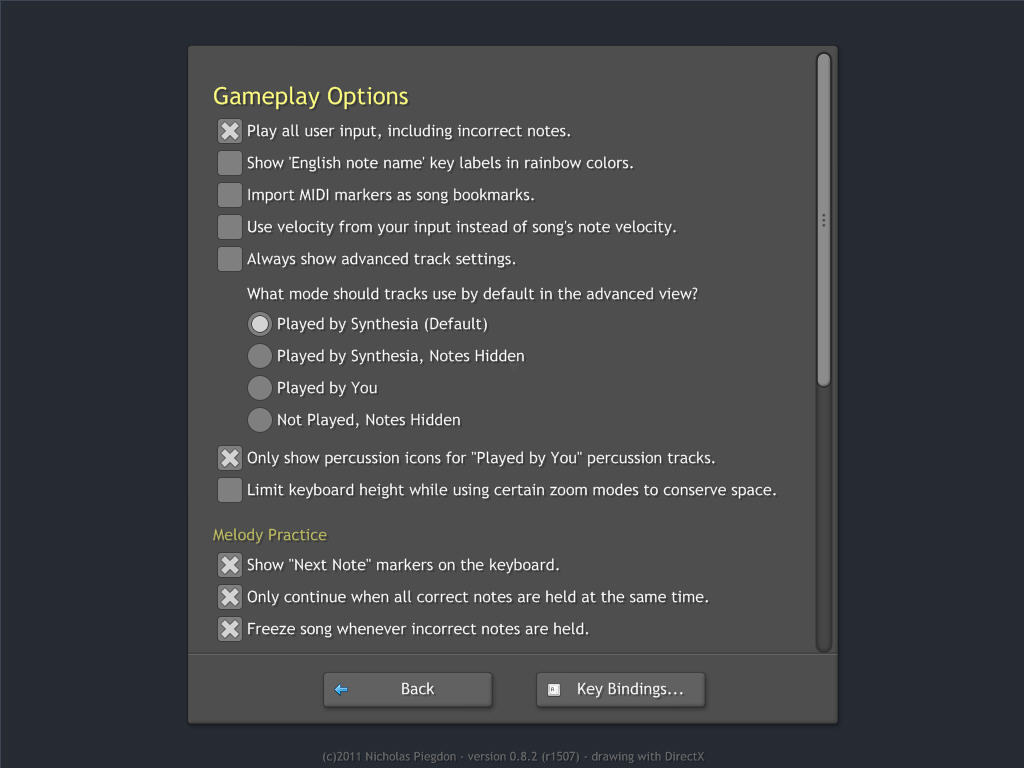Pick 'Not Played, Notes Hidden' option
This screenshot has width=1024, height=768.
click(x=260, y=420)
